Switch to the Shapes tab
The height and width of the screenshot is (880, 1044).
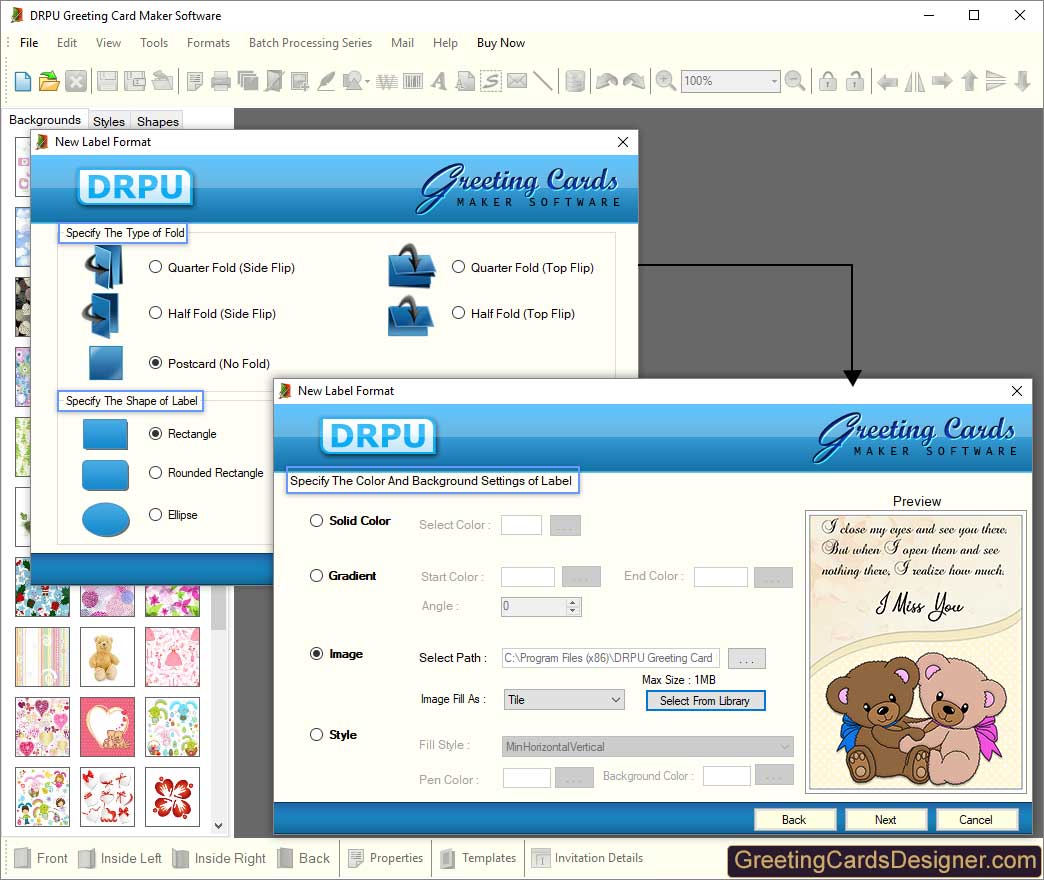tap(158, 121)
